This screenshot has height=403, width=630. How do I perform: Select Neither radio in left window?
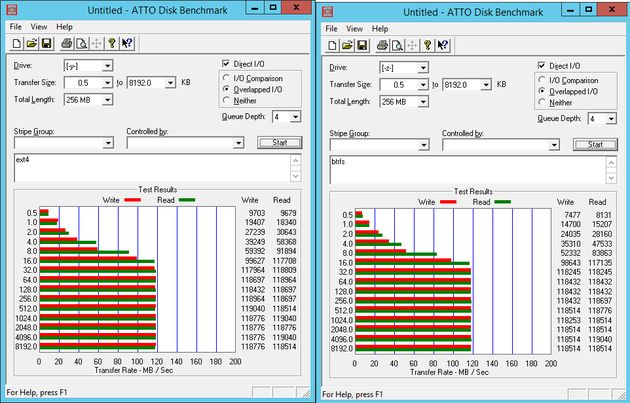click(226, 100)
